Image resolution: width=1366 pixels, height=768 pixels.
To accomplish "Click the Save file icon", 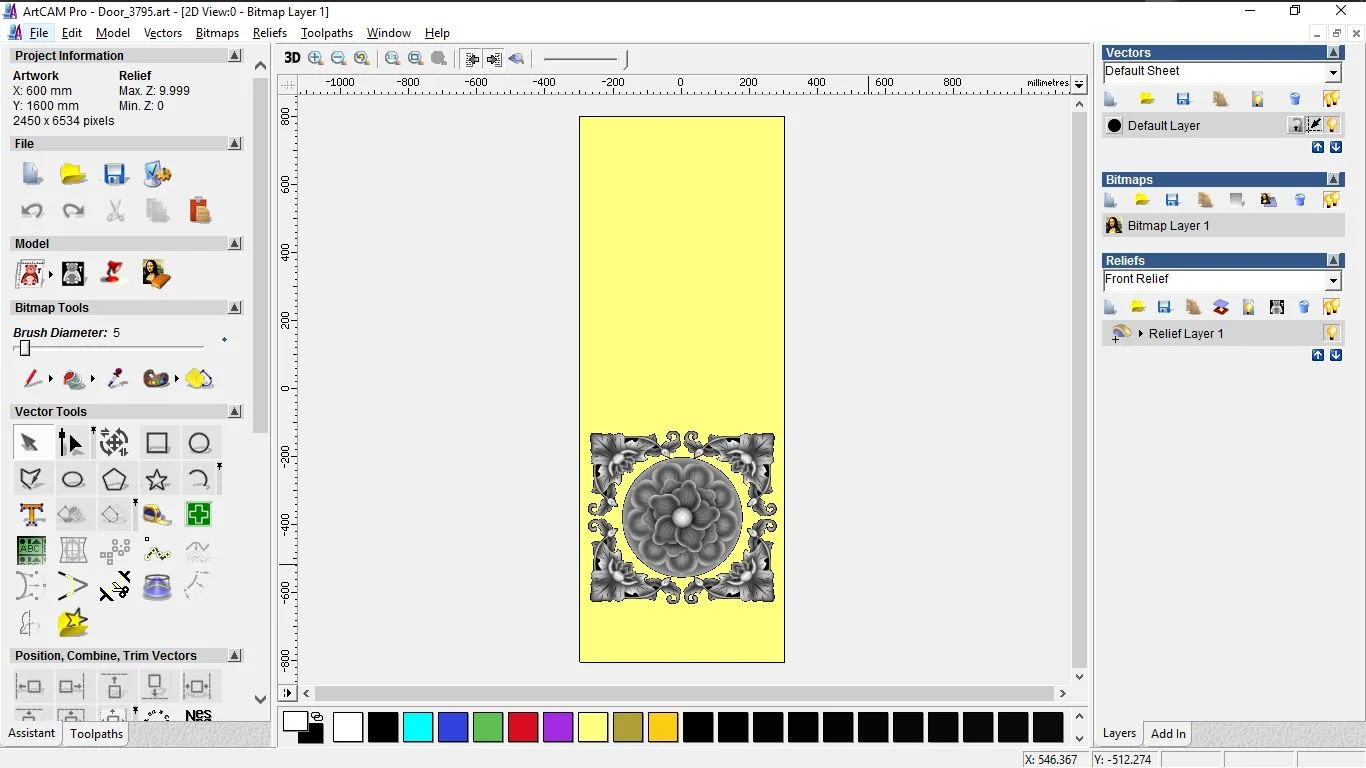I will point(115,175).
